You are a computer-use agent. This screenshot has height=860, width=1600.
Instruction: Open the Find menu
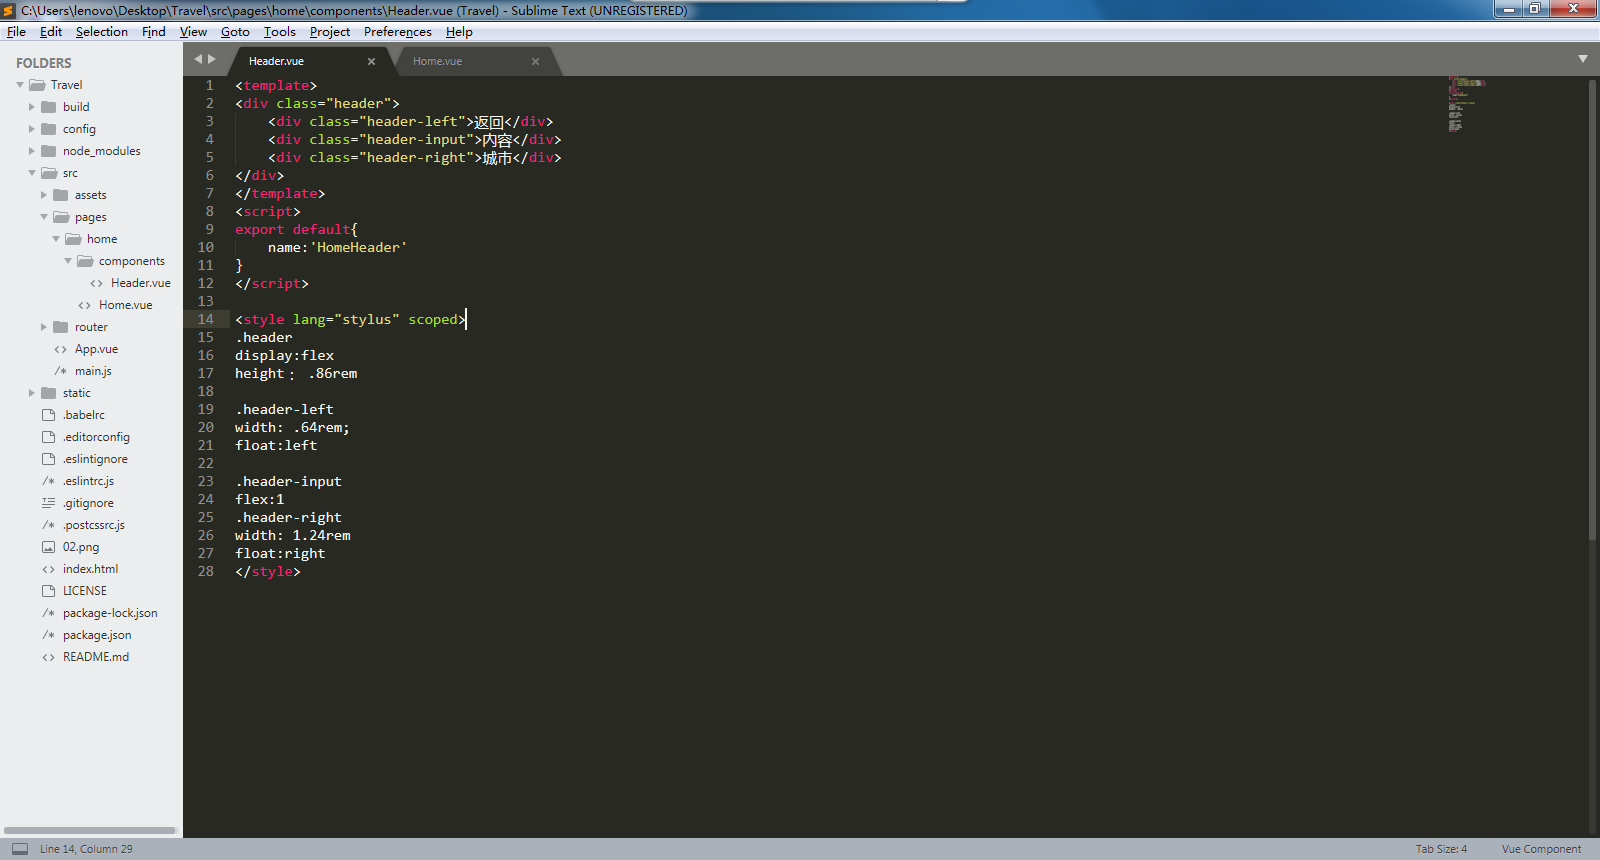click(153, 32)
